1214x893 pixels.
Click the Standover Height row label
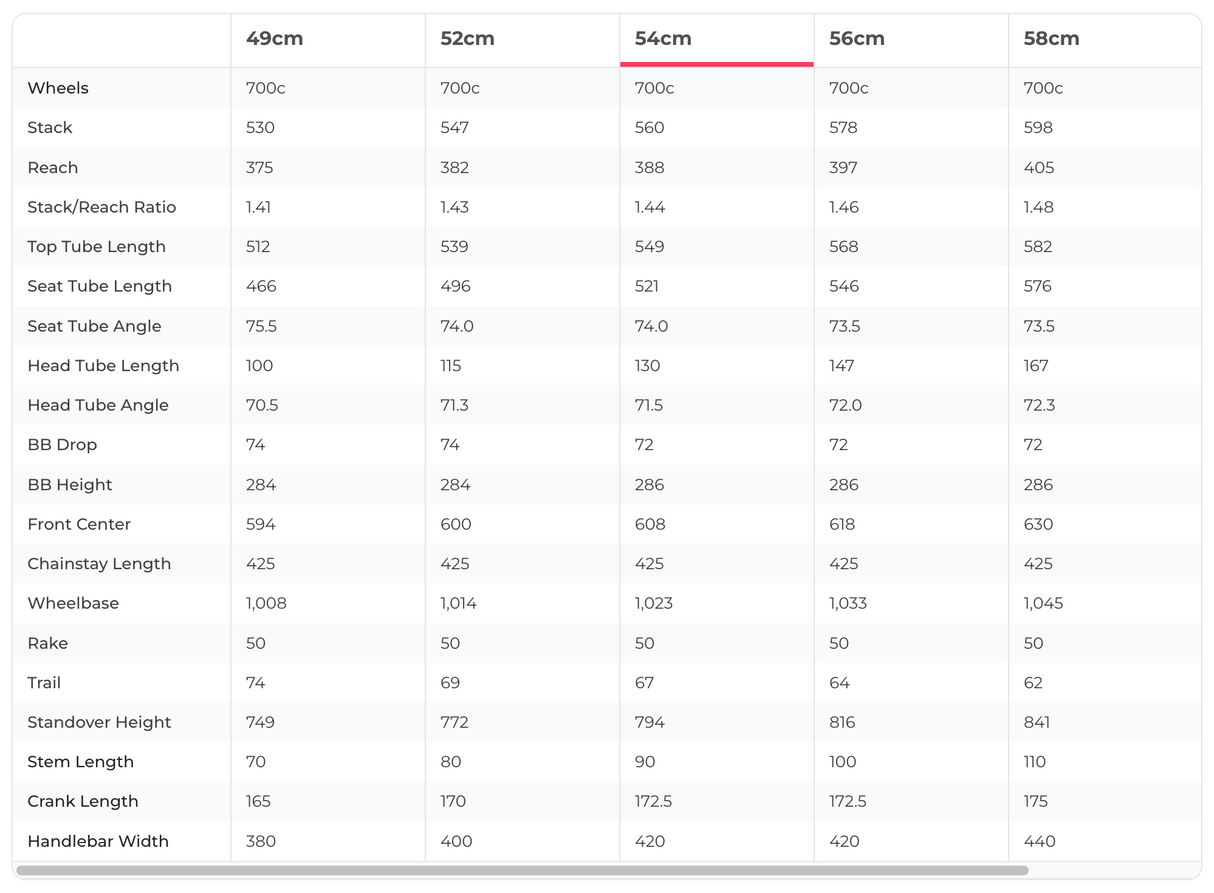99,722
